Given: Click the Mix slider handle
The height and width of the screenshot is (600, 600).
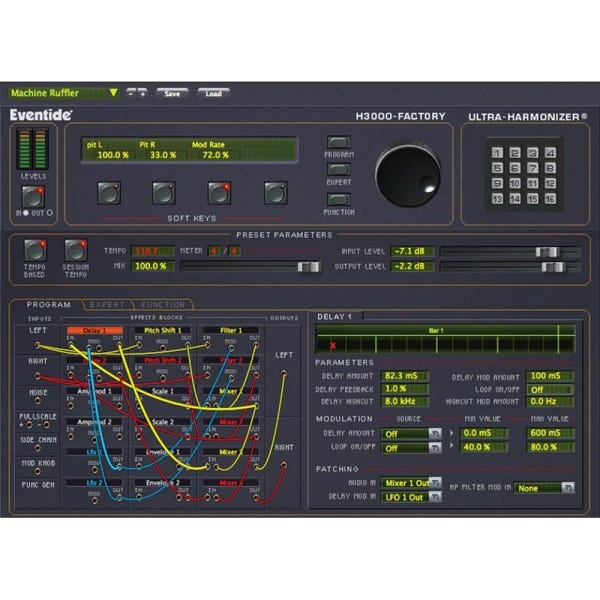Looking at the screenshot, I should (309, 267).
